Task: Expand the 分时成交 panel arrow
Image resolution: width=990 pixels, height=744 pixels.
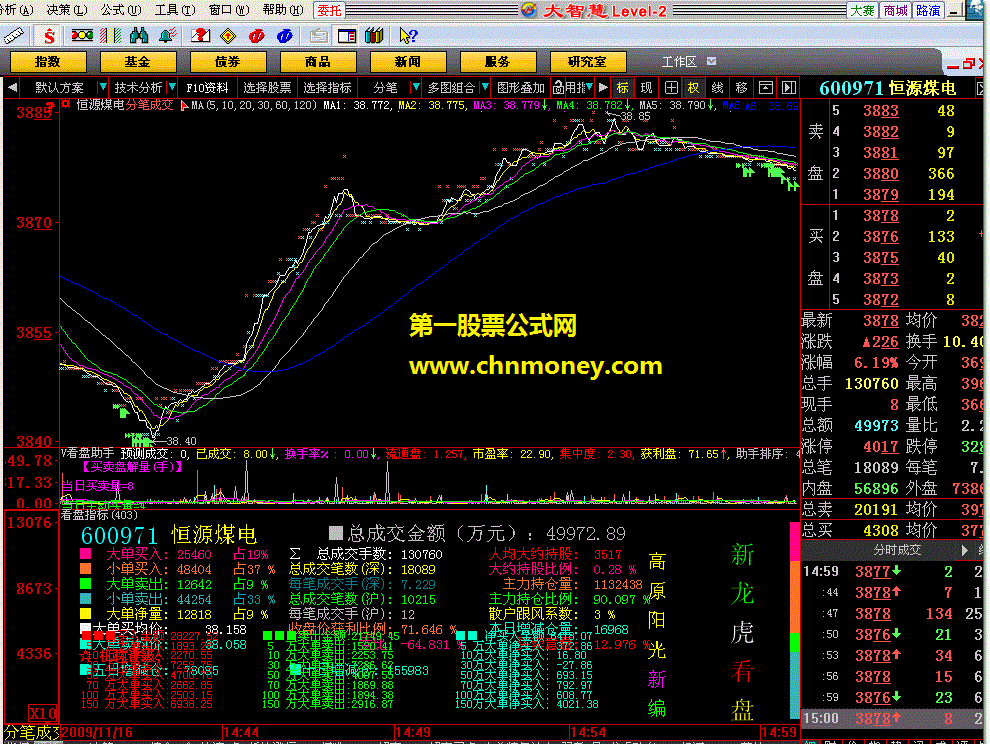Action: [x=964, y=550]
